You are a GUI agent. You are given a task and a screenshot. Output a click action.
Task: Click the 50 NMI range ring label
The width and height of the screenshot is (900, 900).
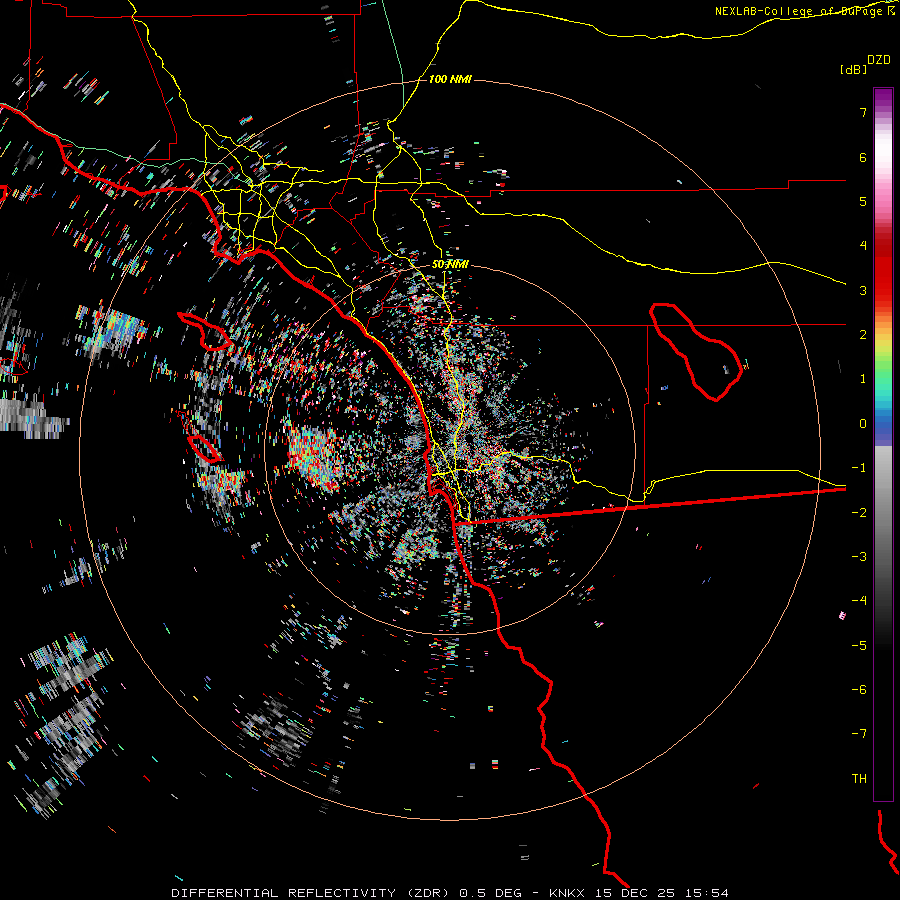coord(450,265)
